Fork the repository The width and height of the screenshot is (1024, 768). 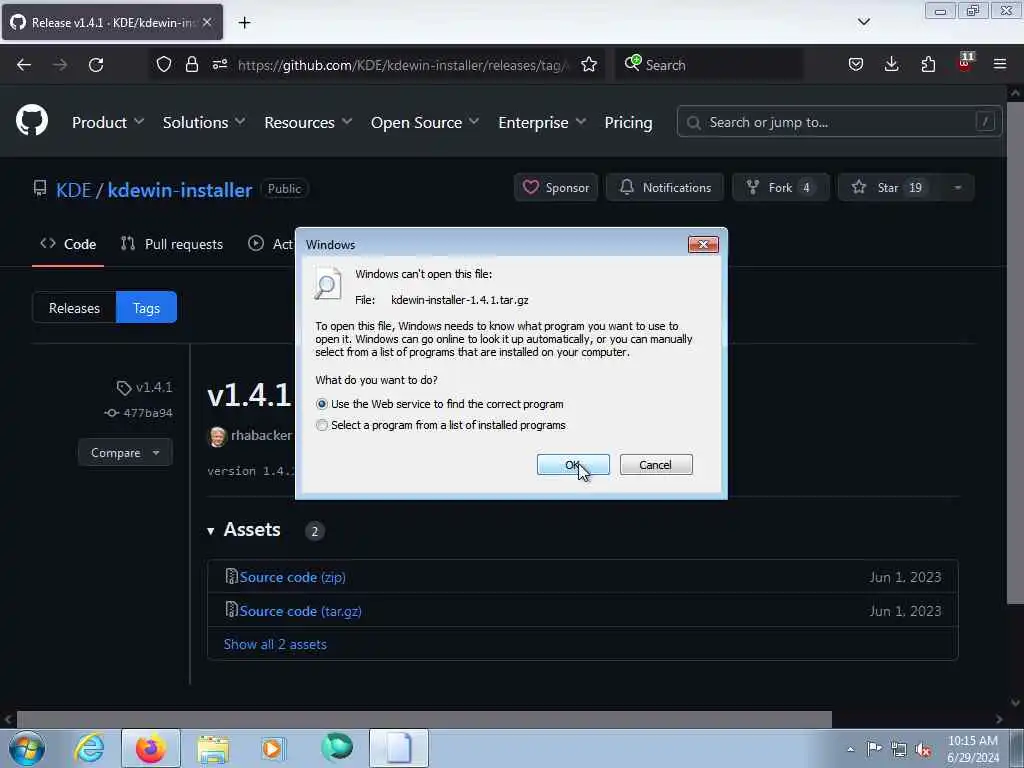(x=780, y=187)
